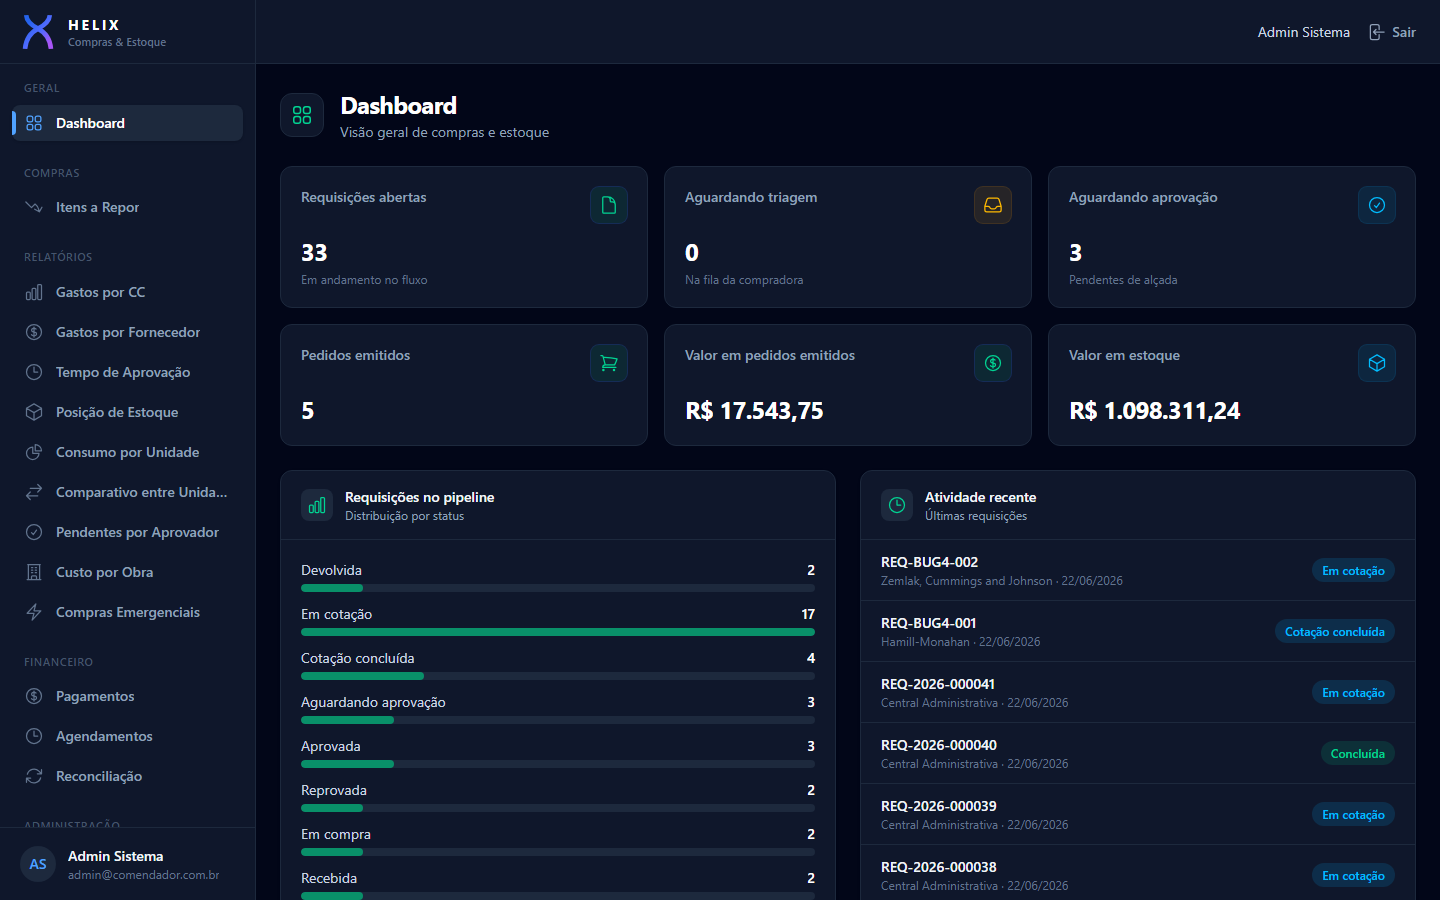Screen dimensions: 1440x900
Task: Click the arrows icon beside Comparativo entre Unida...
Action: [34, 492]
